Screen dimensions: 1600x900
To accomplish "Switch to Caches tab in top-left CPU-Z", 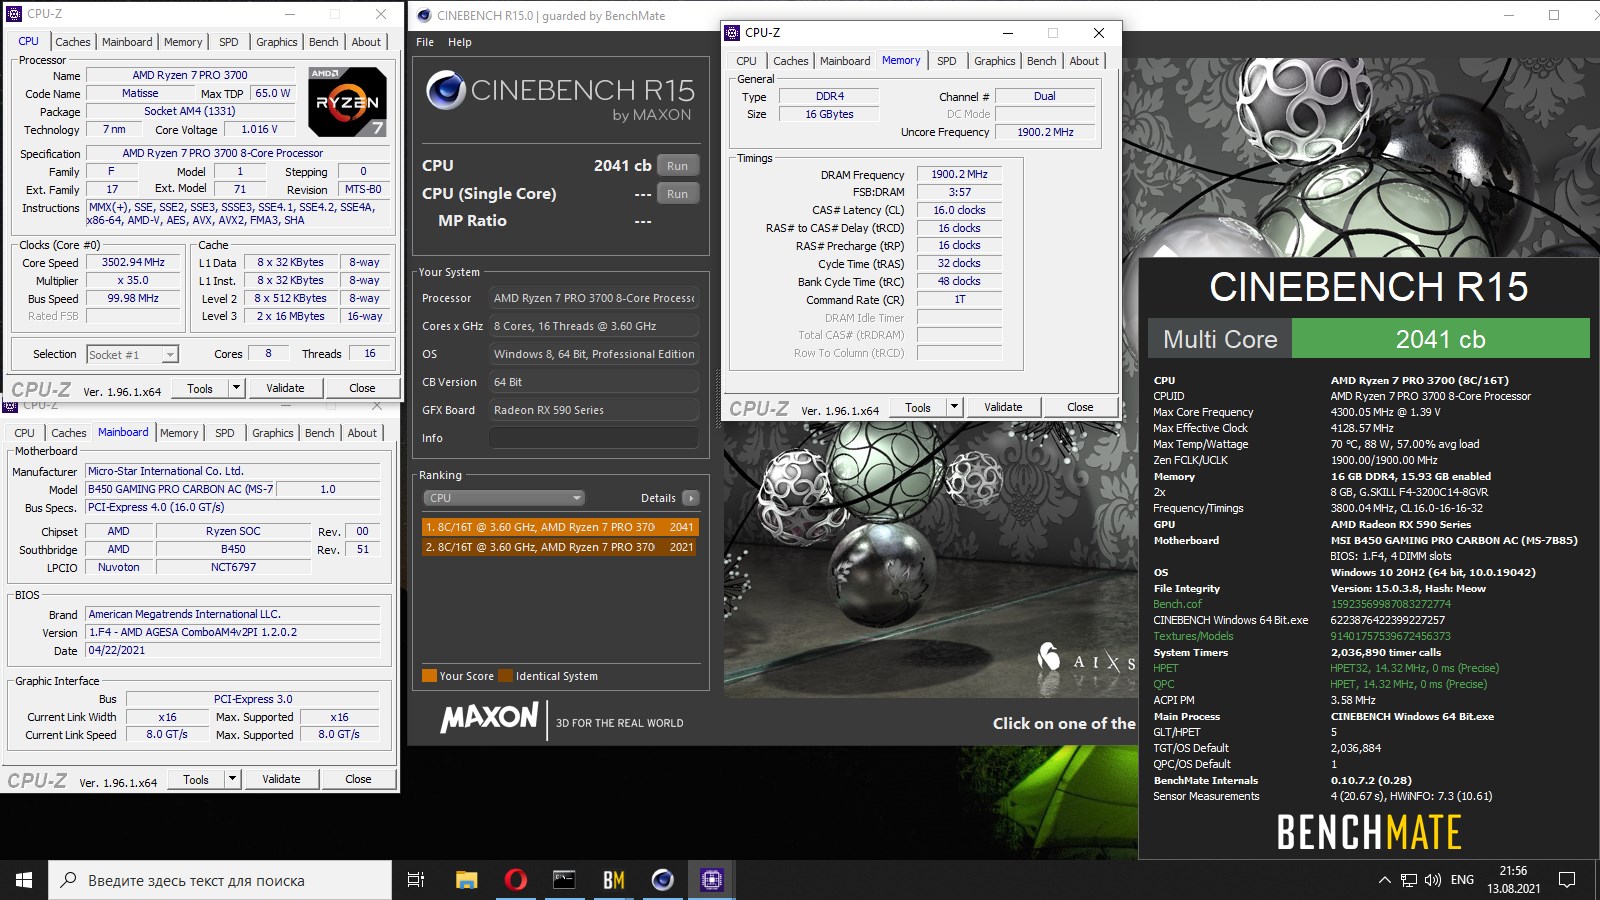I will (72, 42).
